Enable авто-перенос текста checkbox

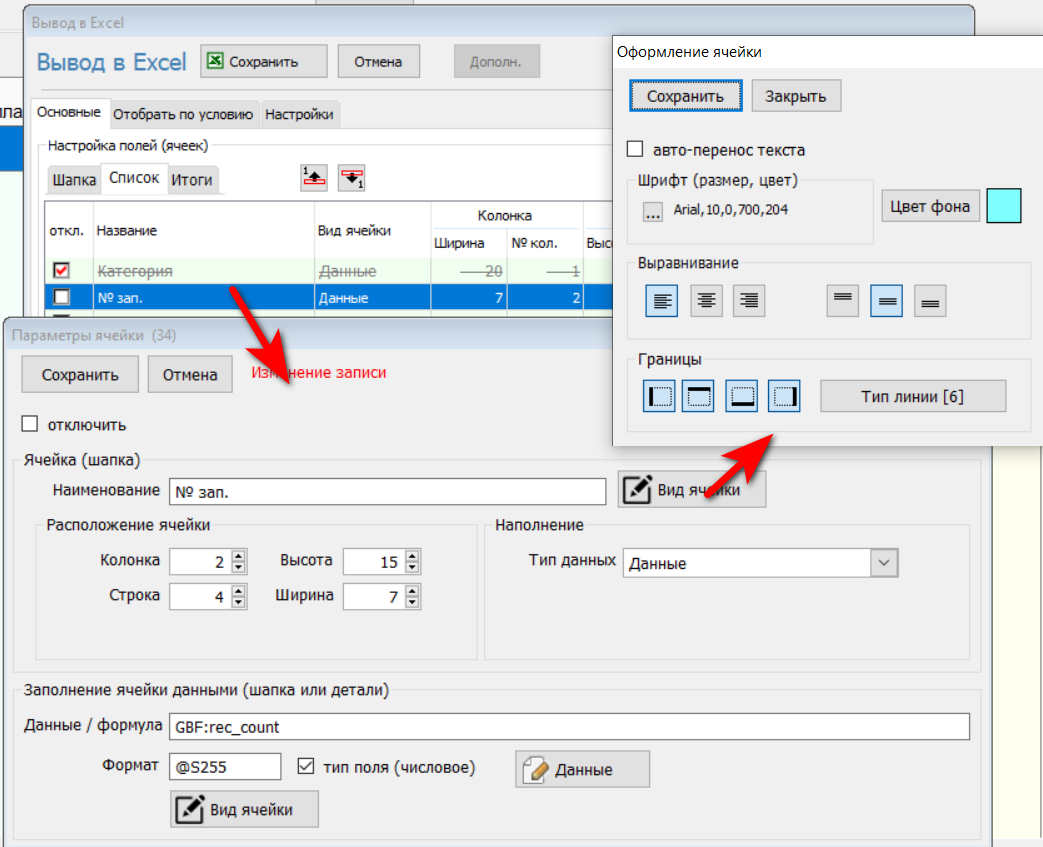(635, 150)
